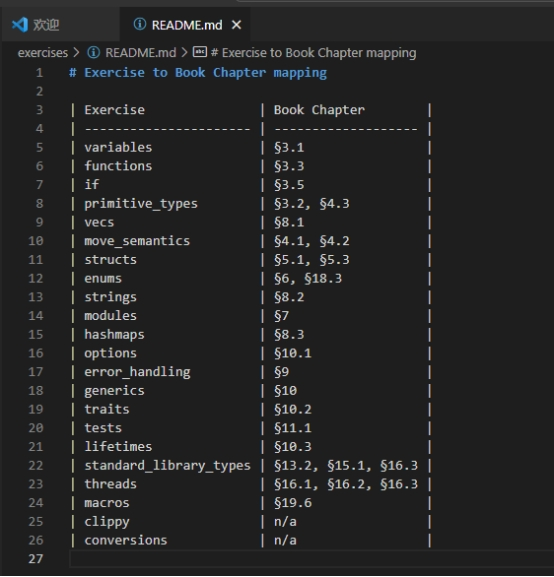The height and width of the screenshot is (577, 554).
Task: Click the 'generics' cell
Action: point(114,391)
